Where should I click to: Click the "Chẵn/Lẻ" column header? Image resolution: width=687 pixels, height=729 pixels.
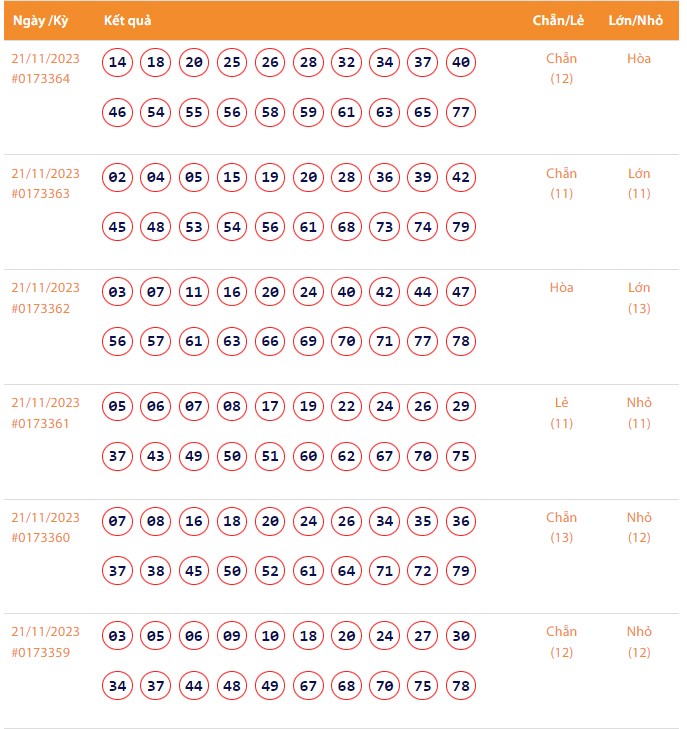click(x=561, y=21)
